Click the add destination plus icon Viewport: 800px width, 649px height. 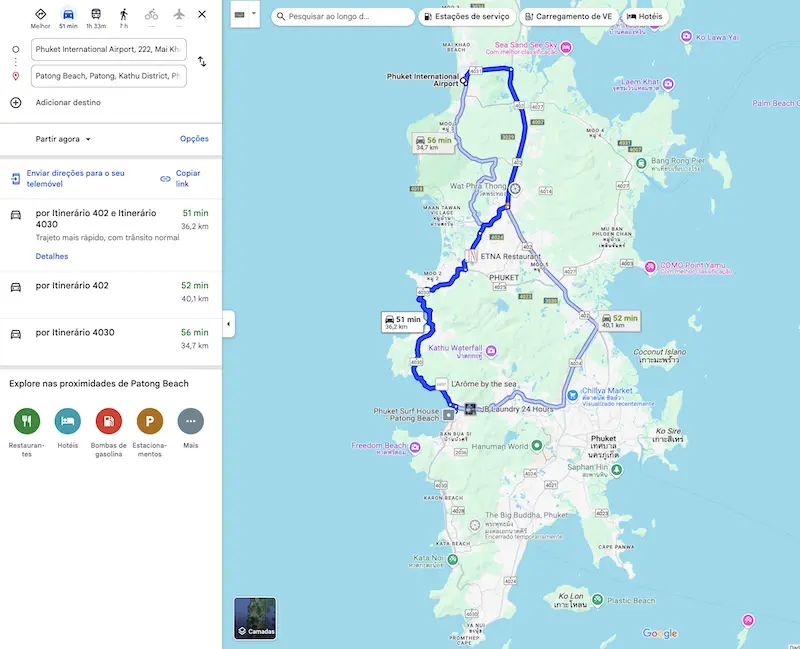click(16, 103)
